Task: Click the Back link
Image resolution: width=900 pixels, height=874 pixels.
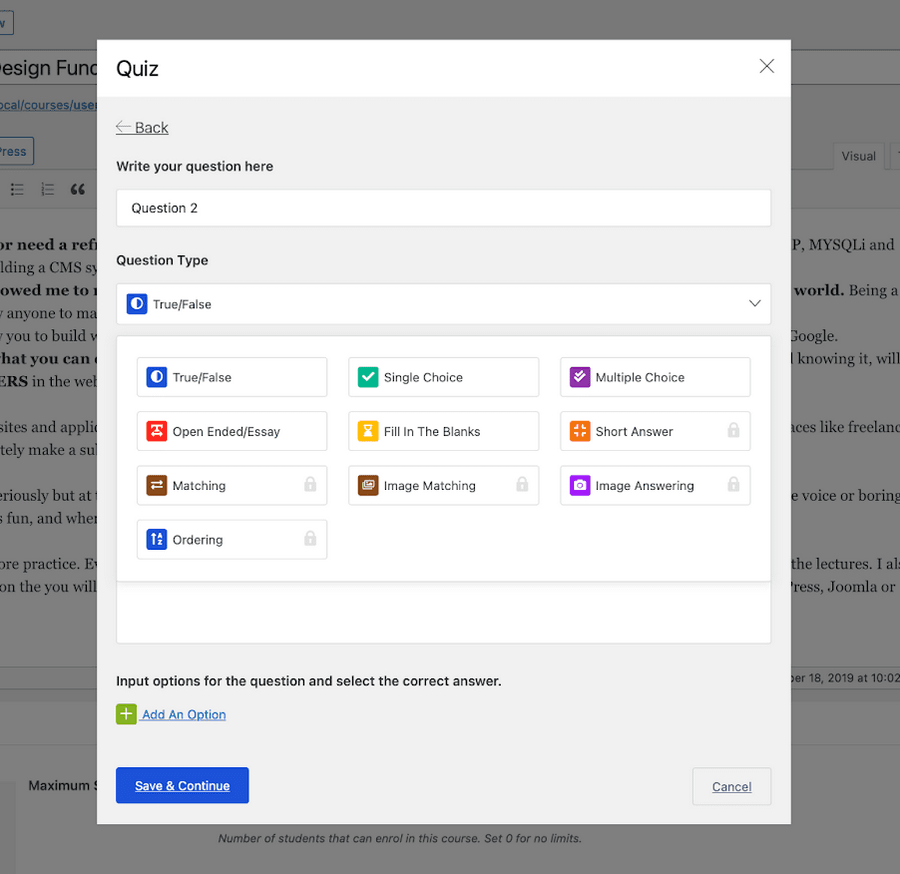Action: (x=142, y=127)
